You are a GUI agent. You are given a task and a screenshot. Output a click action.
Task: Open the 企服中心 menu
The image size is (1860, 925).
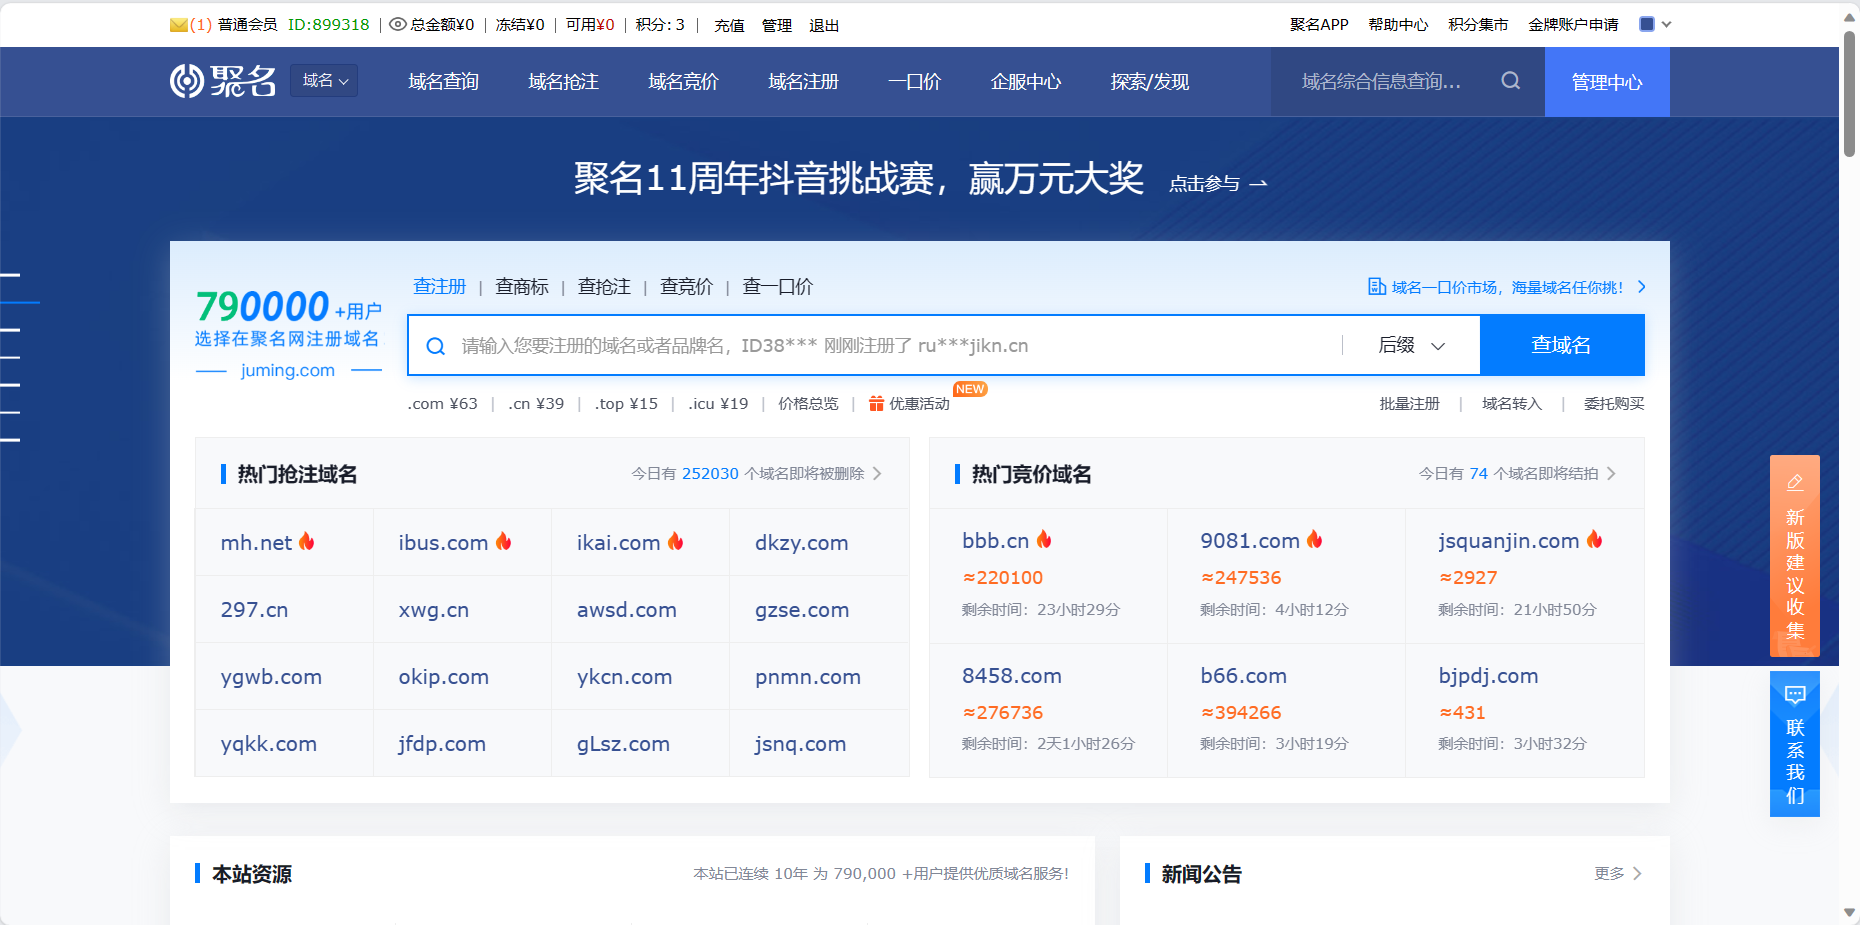point(1026,82)
